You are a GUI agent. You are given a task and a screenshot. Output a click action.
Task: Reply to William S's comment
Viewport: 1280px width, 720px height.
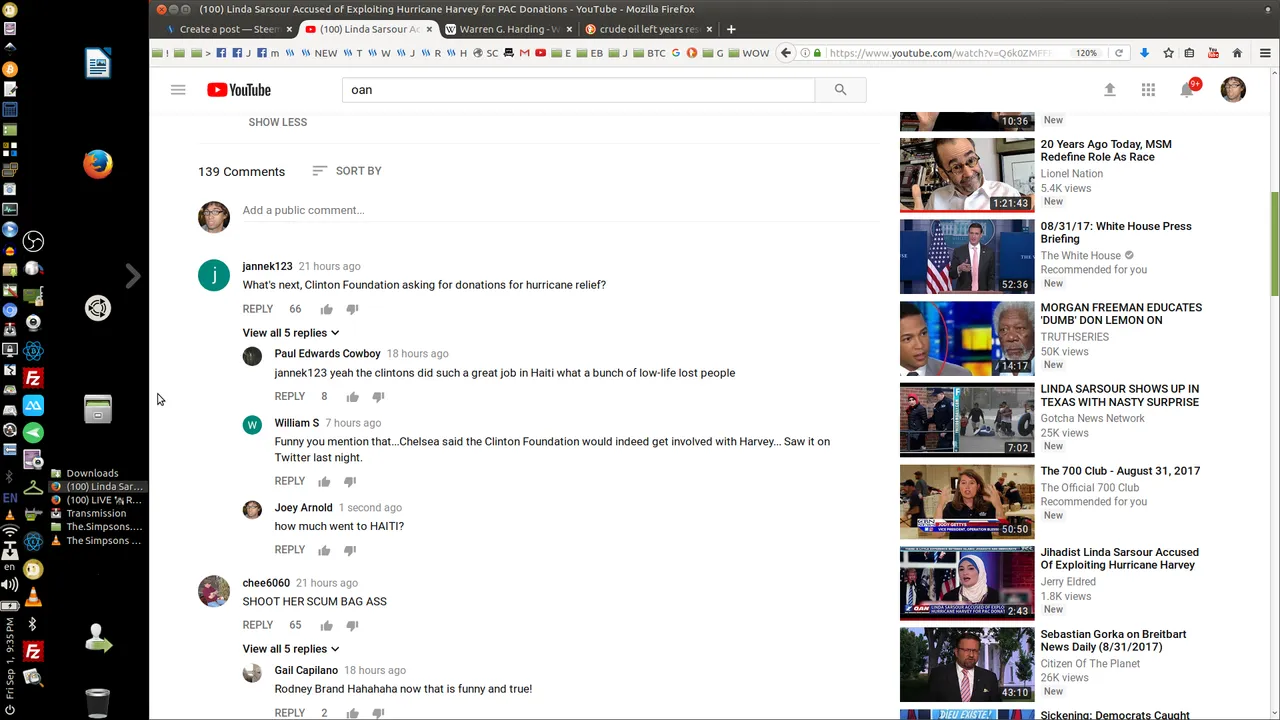point(289,482)
